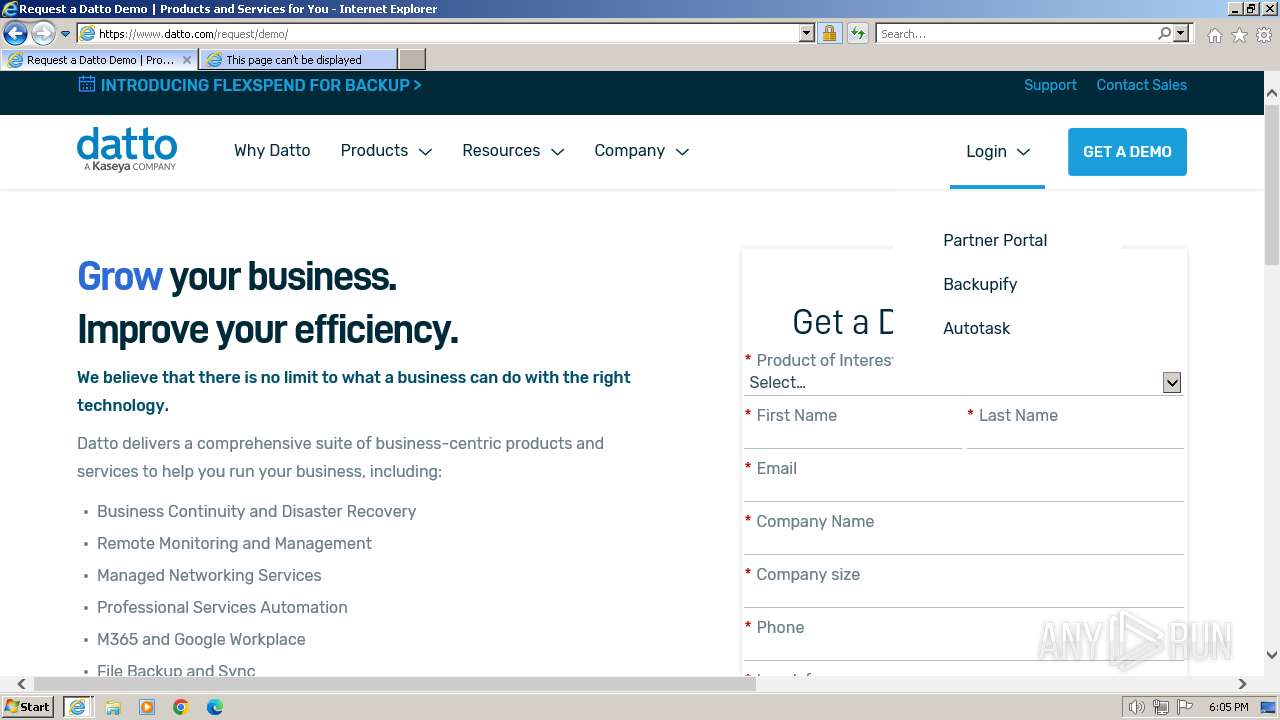
Task: Click the Datto logo
Action: coord(127,149)
